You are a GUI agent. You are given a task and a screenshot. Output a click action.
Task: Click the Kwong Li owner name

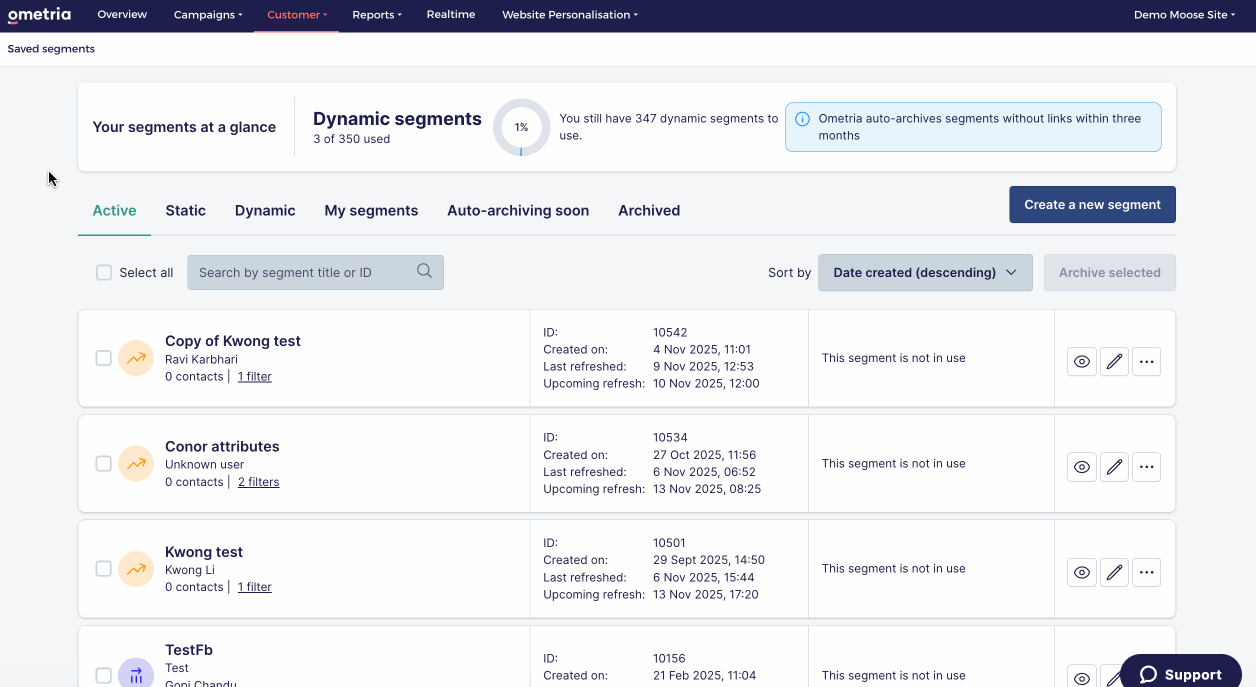click(190, 570)
